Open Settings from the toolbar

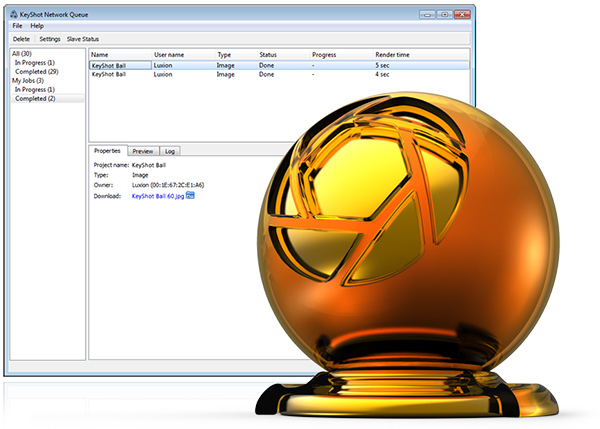click(50, 39)
